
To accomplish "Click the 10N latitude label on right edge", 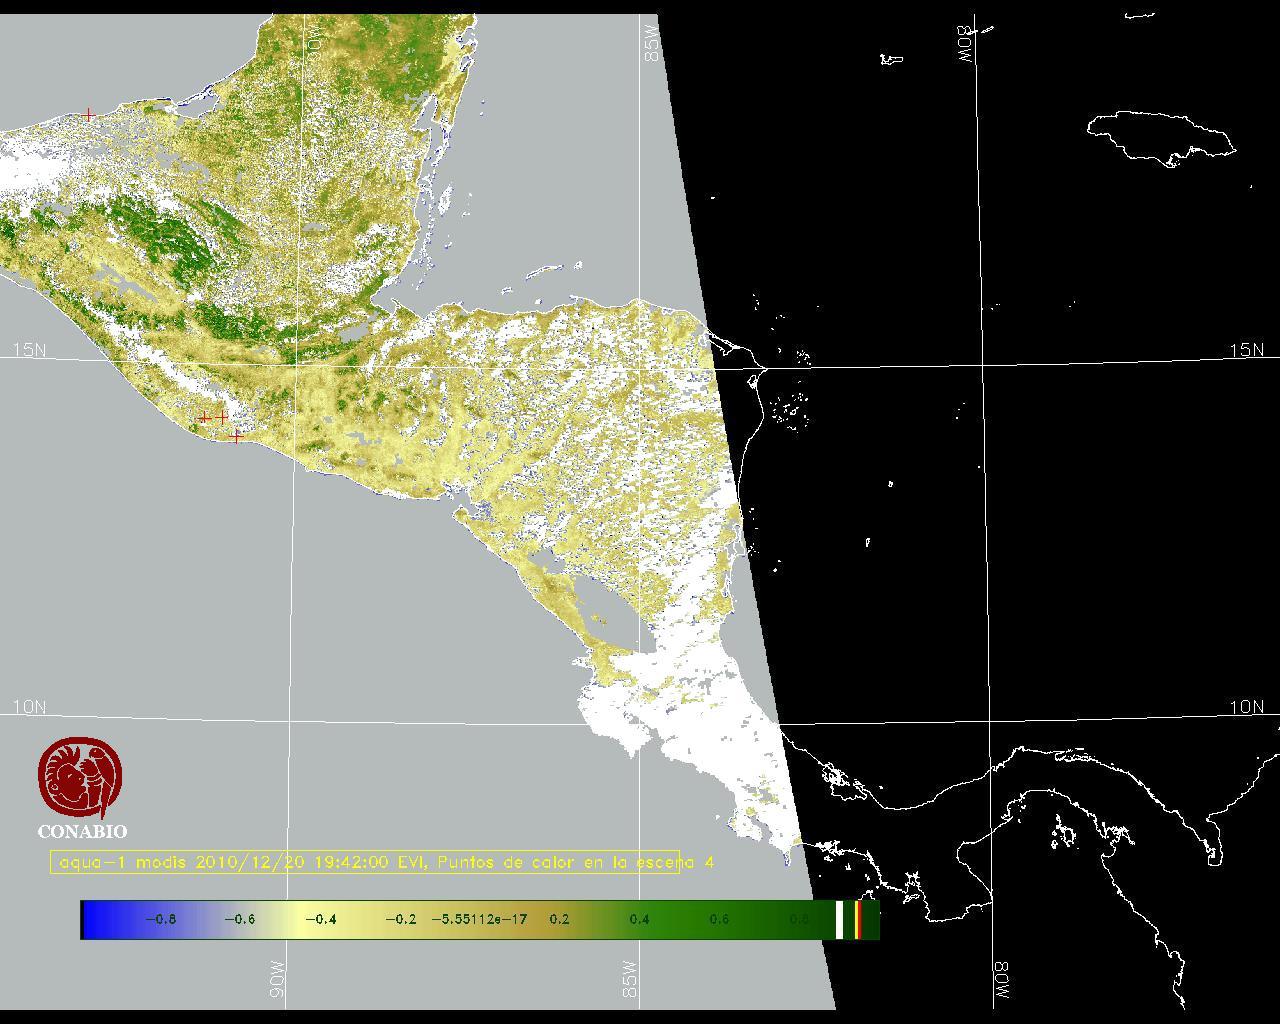I will 1246,707.
